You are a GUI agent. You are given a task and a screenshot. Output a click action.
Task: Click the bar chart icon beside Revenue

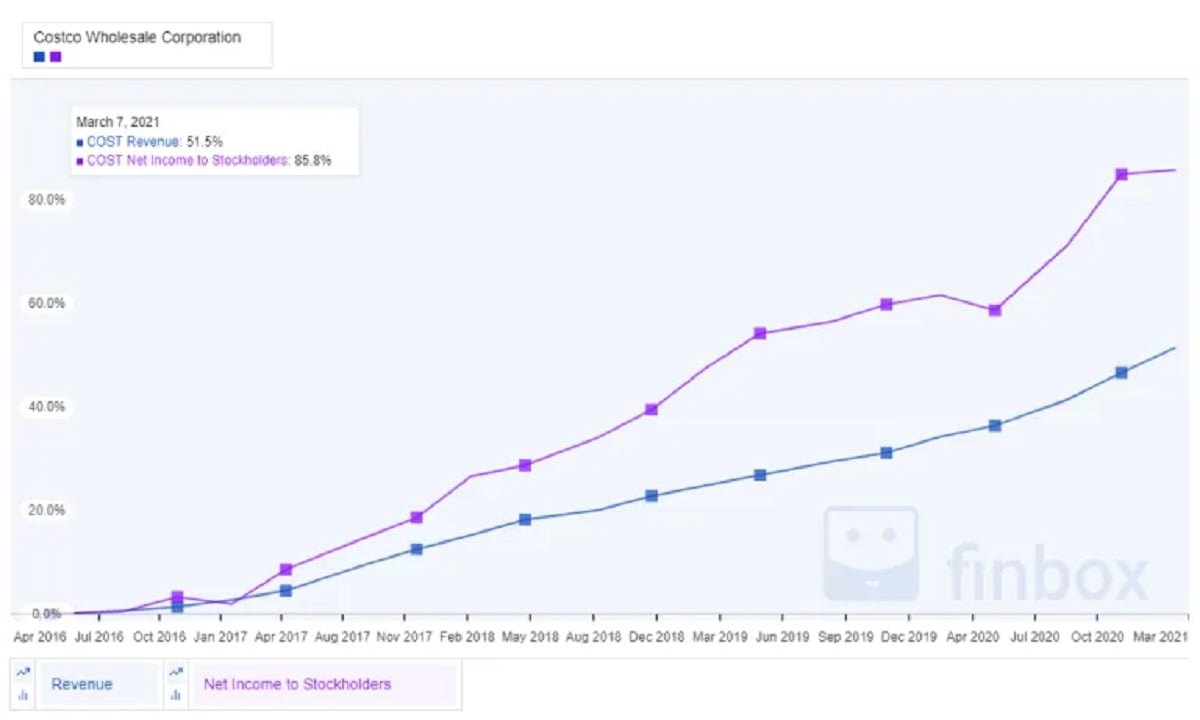pyautogui.click(x=22, y=694)
